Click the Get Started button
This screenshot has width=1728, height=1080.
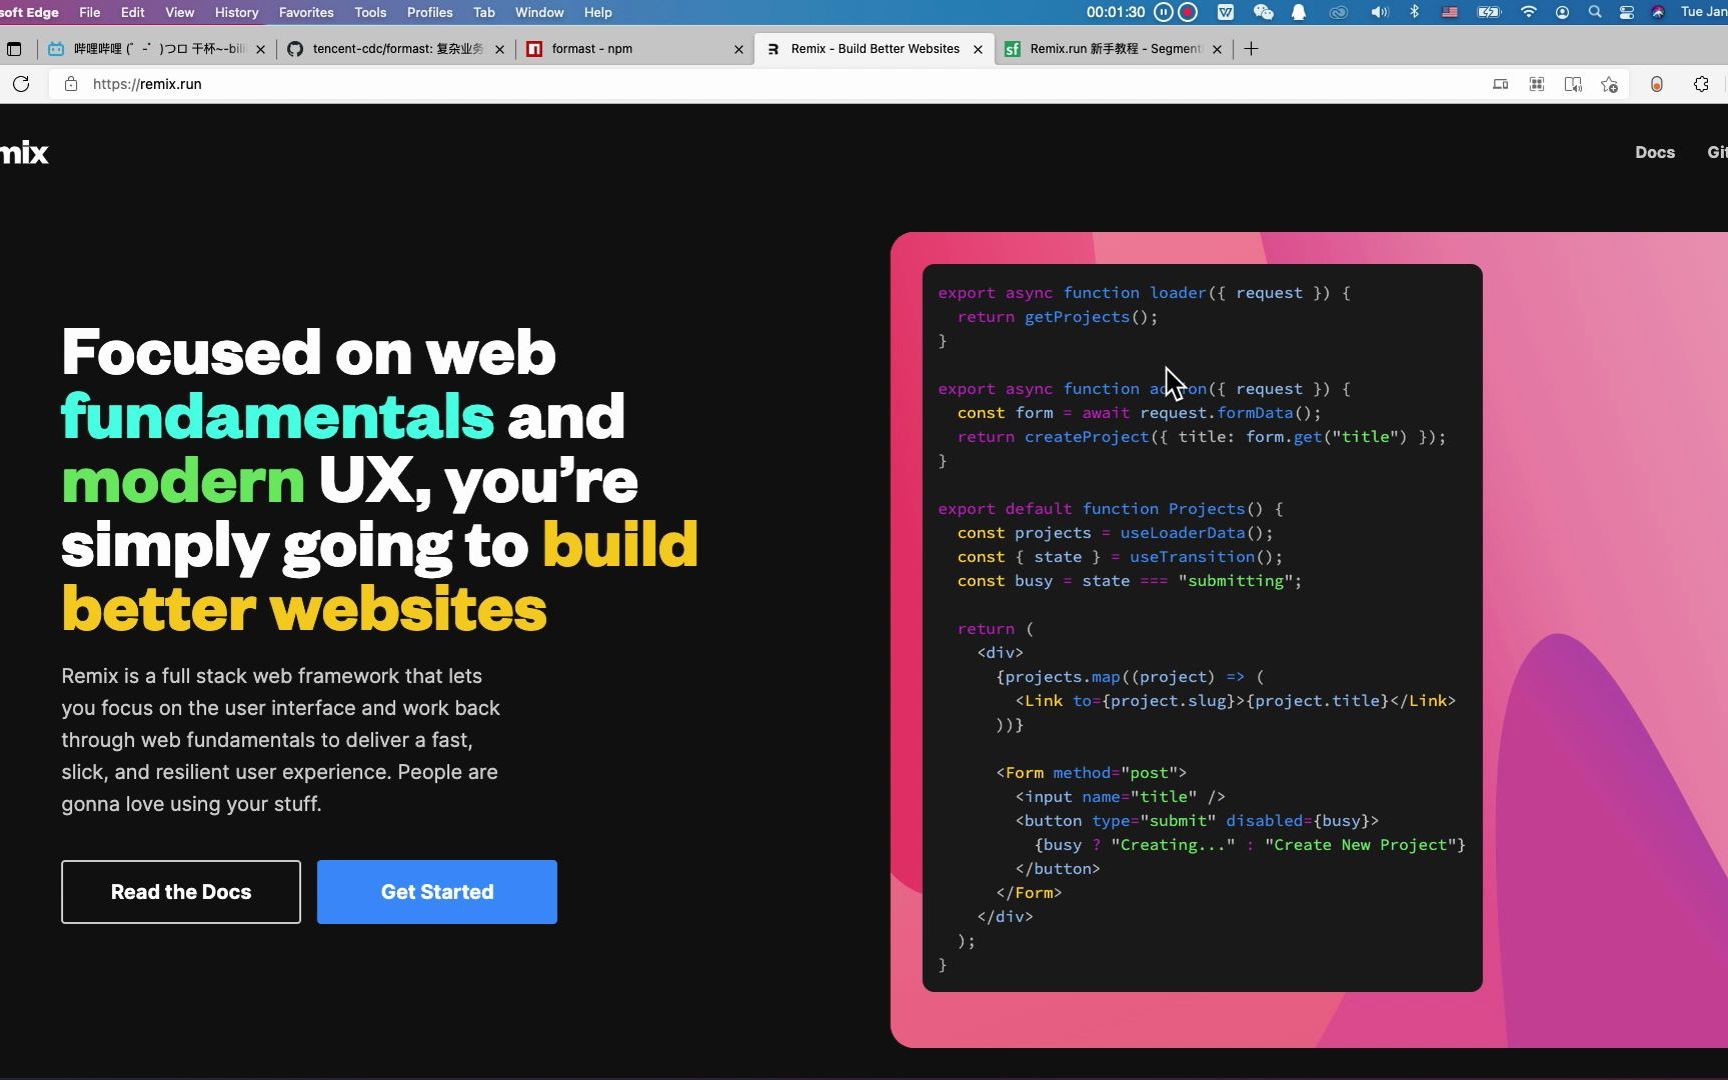(437, 892)
